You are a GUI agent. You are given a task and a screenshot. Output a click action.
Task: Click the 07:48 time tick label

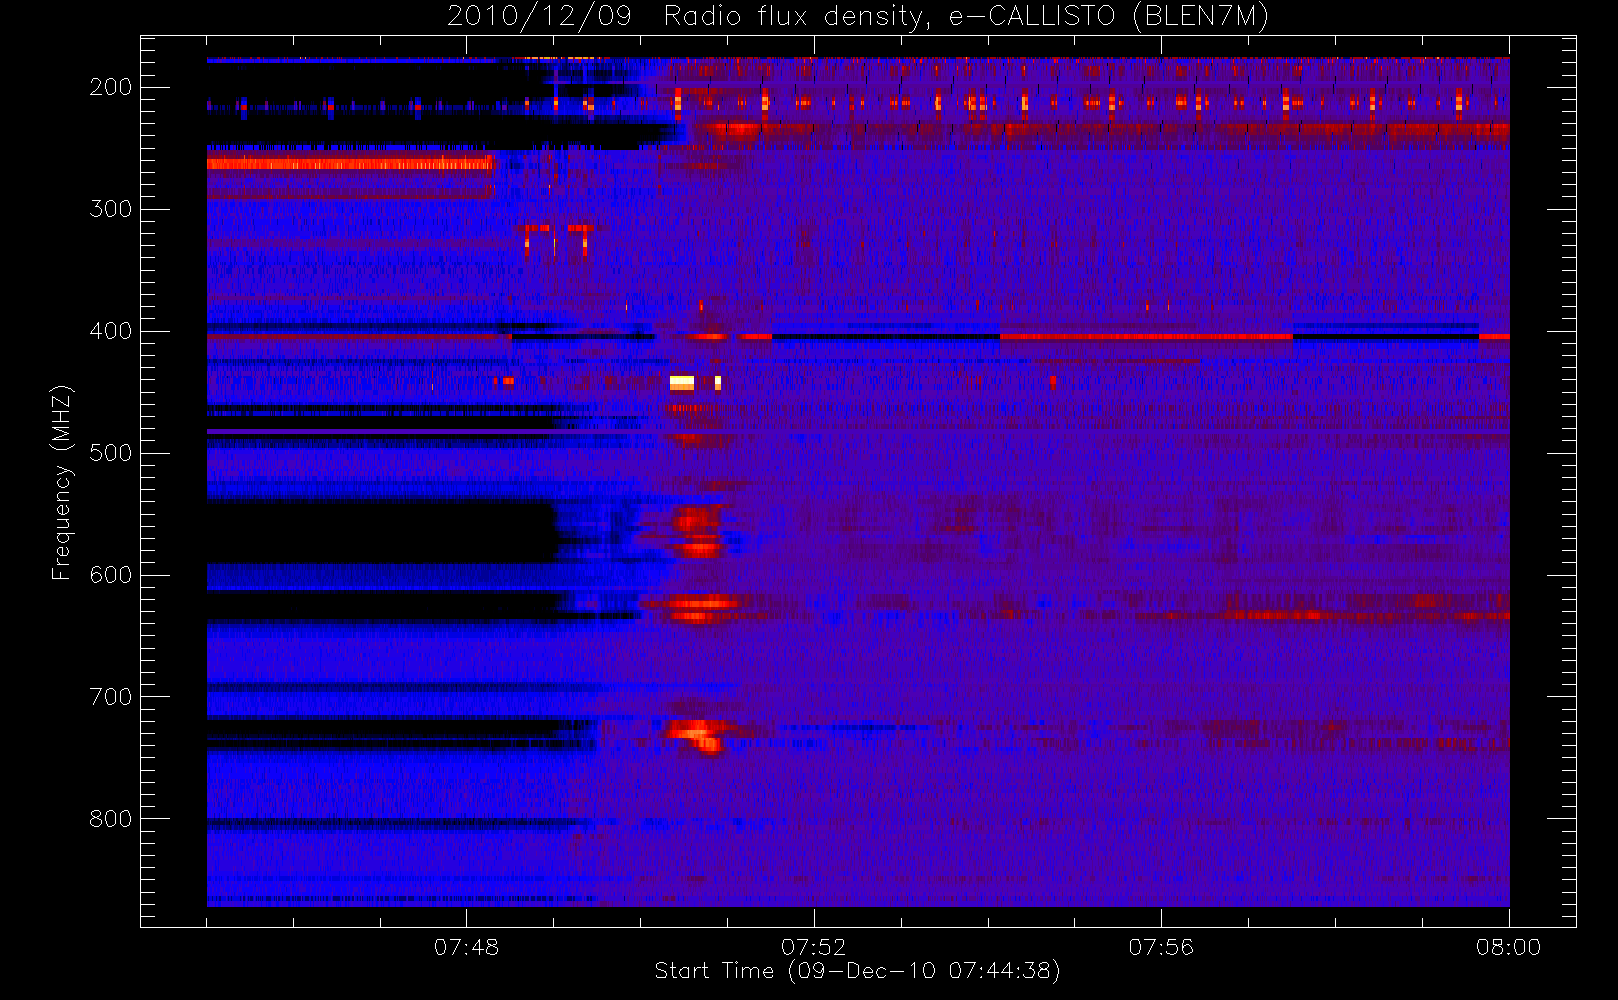(466, 947)
